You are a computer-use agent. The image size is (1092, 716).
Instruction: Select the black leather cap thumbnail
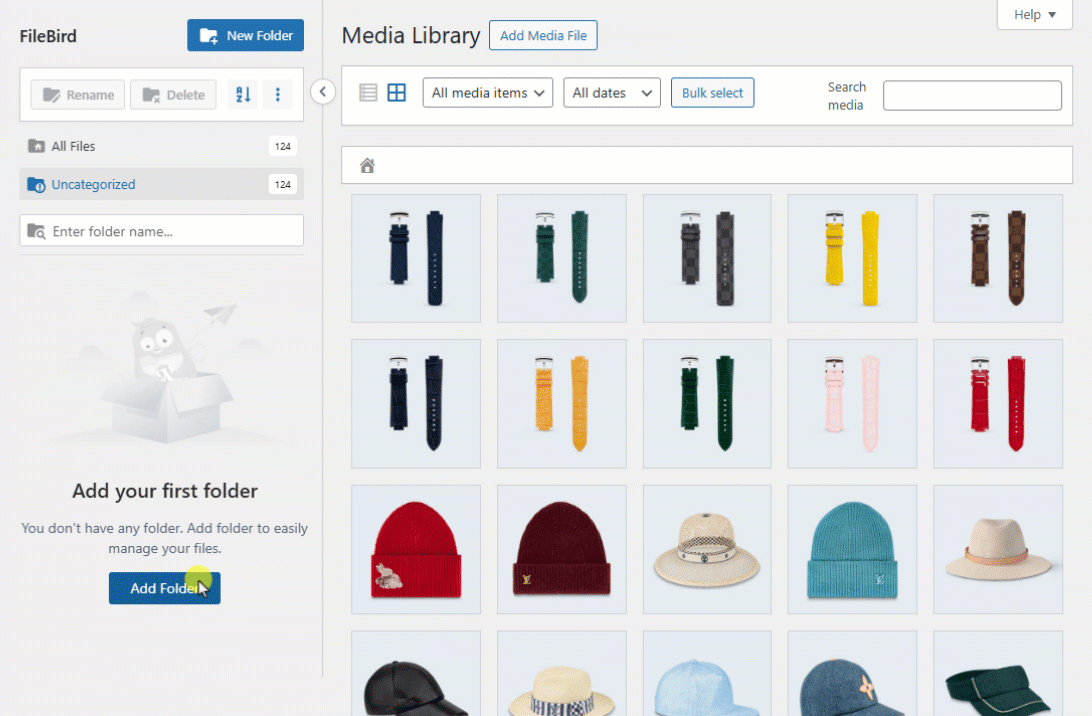pos(416,674)
